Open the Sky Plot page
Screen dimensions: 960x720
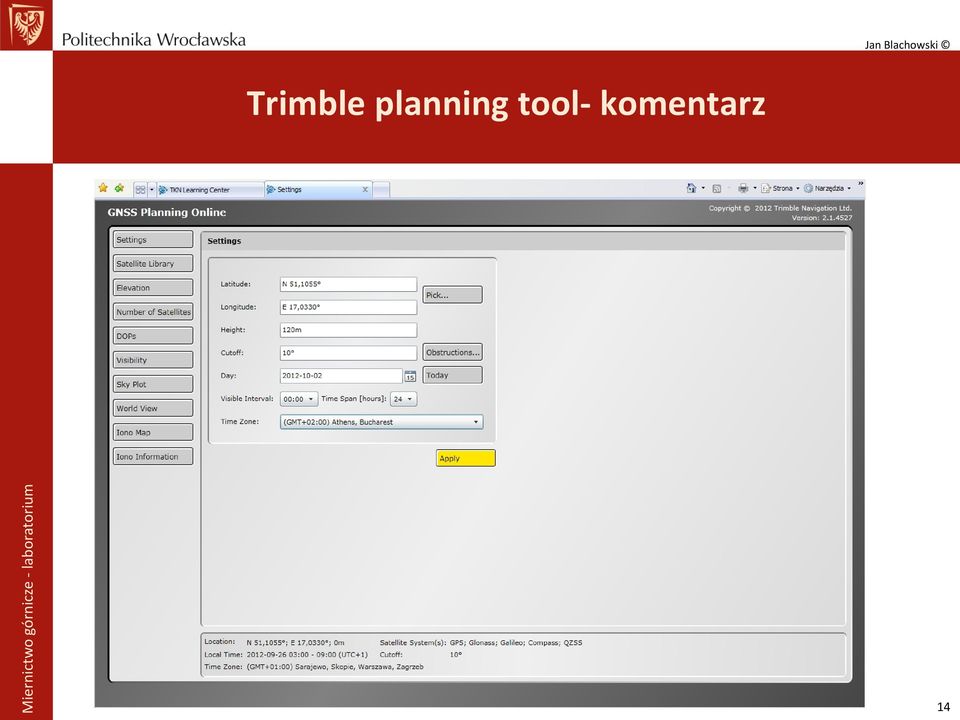tap(153, 384)
